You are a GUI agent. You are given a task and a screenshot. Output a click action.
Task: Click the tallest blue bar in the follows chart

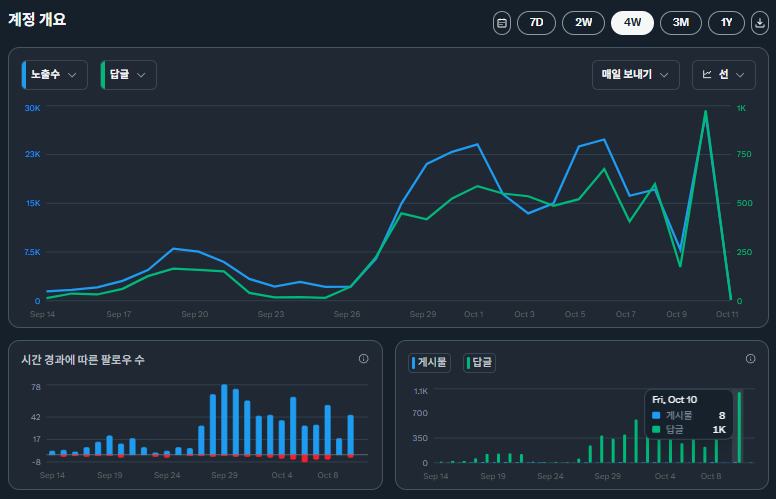coord(224,419)
